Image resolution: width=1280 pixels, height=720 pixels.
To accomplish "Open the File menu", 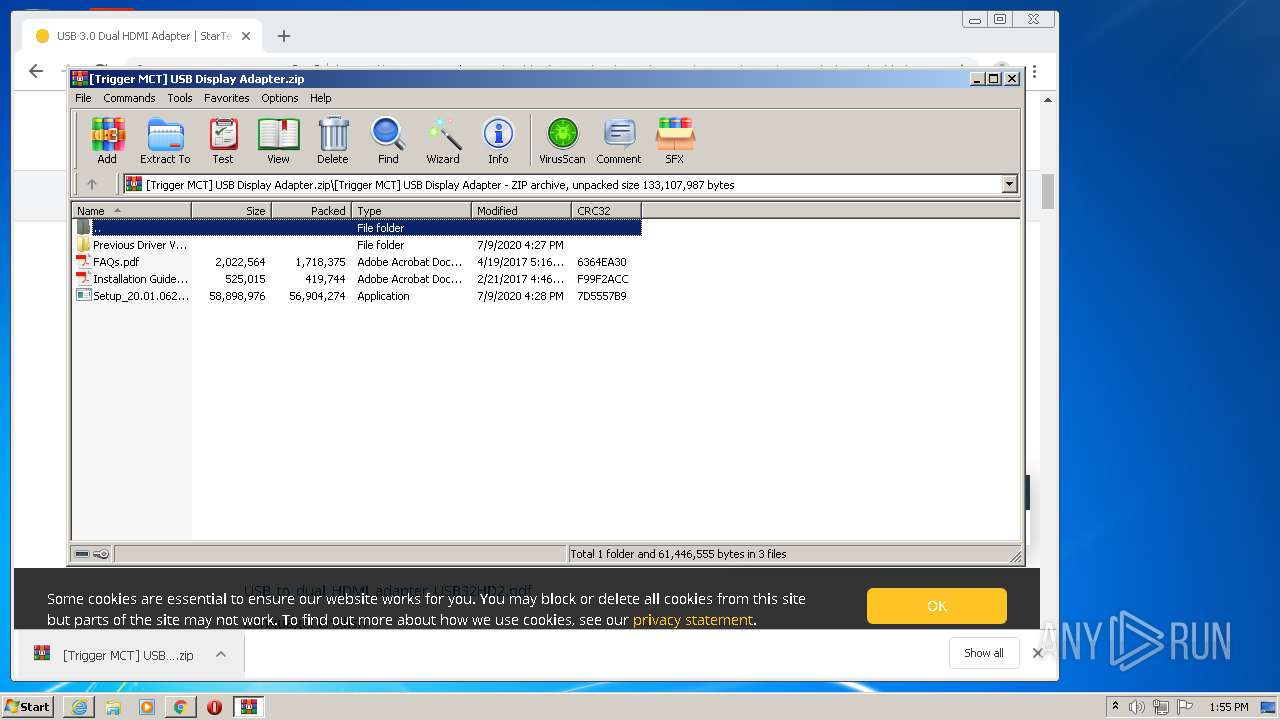I will click(83, 98).
